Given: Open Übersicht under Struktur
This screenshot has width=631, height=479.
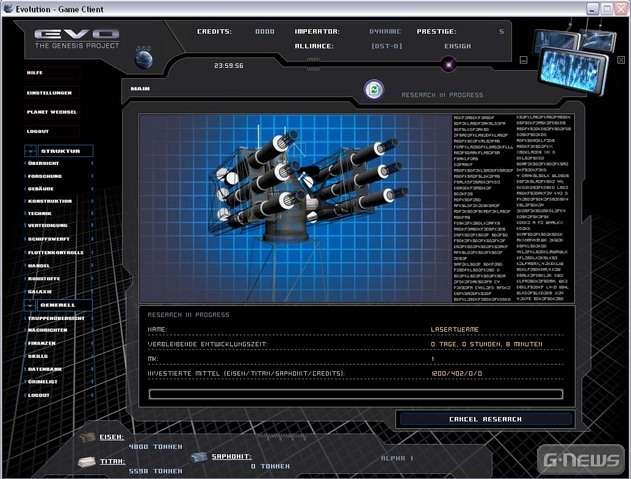Looking at the screenshot, I should coord(43,163).
